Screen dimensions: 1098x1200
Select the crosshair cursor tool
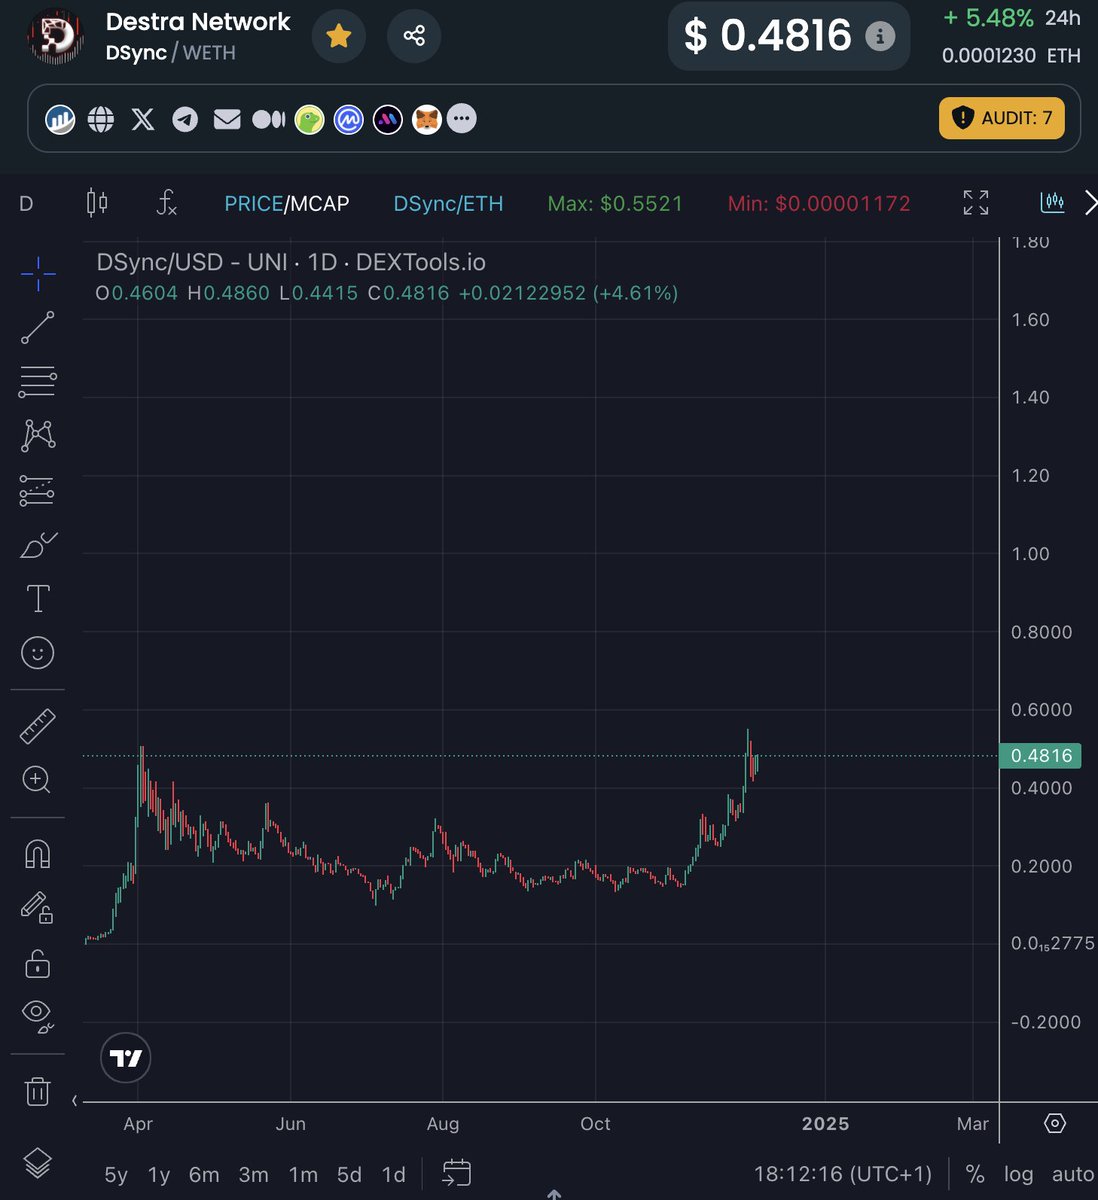point(38,272)
